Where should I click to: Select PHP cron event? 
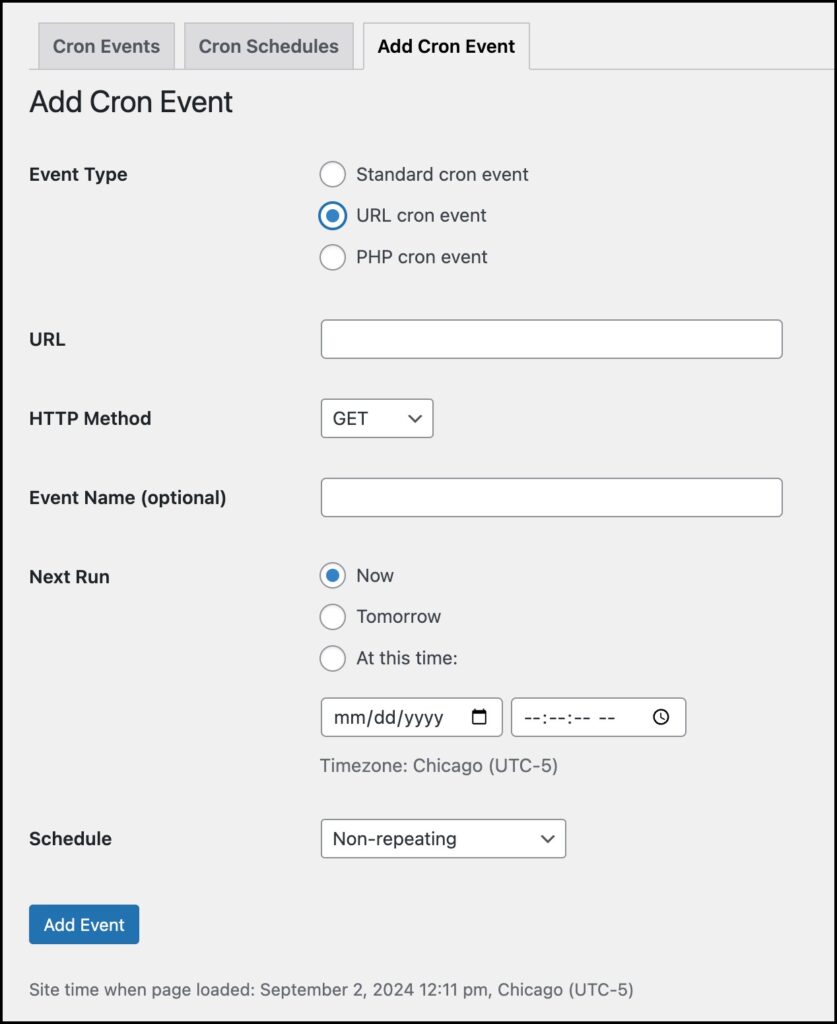coord(332,257)
